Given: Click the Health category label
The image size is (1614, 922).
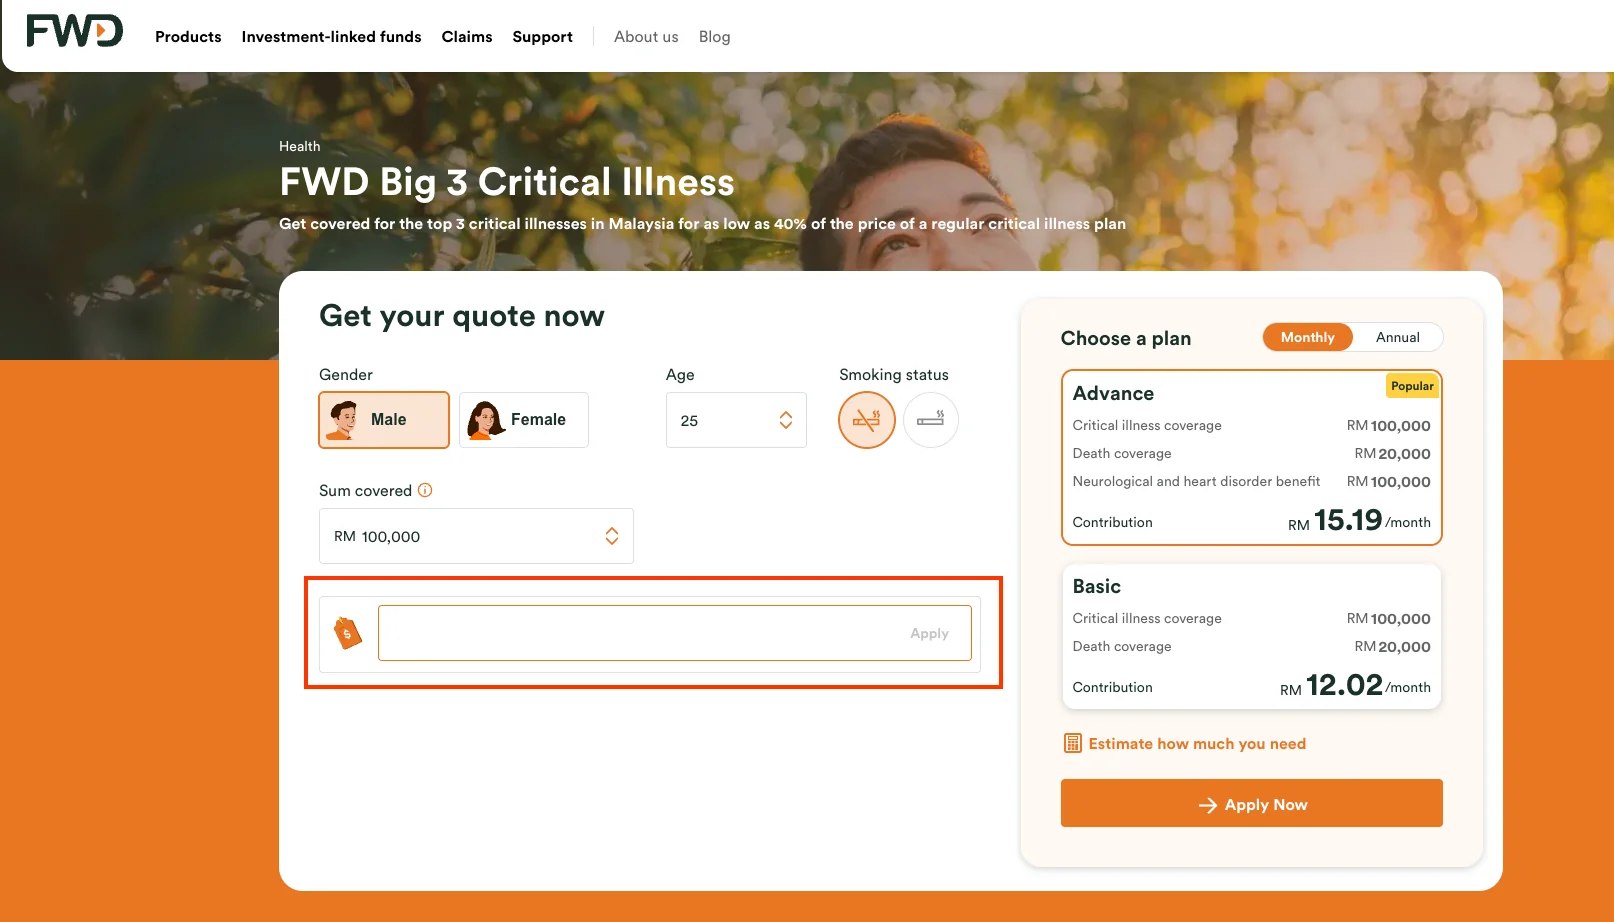Looking at the screenshot, I should pos(300,146).
